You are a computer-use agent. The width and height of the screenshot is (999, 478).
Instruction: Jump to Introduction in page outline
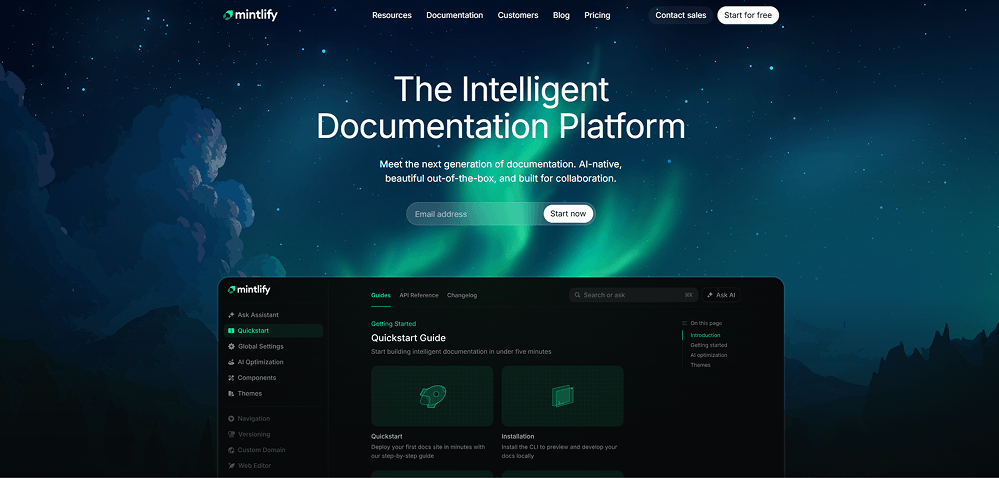click(705, 335)
